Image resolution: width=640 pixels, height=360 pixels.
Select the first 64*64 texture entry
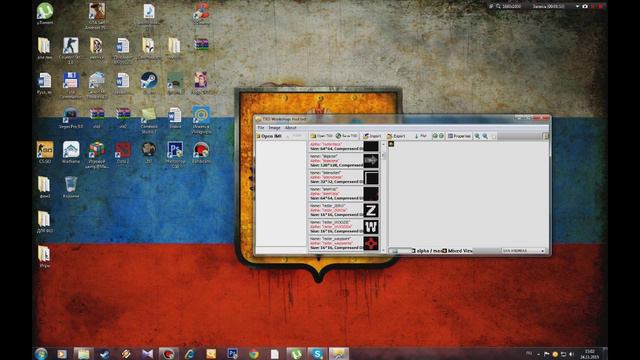(344, 147)
